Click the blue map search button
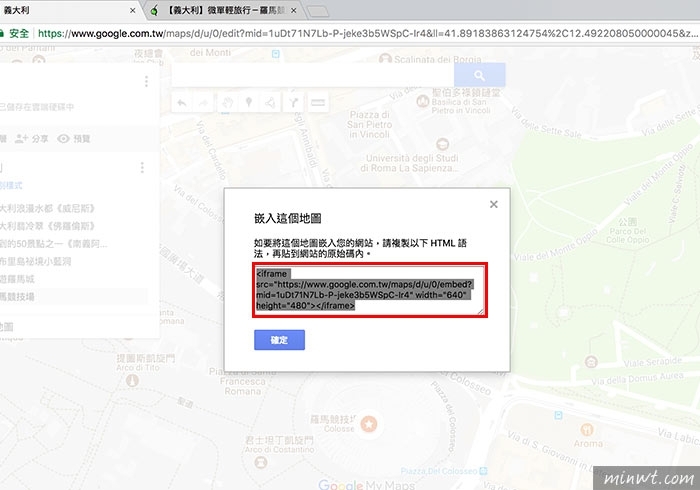Screen dimensions: 700x490 coord(479,75)
